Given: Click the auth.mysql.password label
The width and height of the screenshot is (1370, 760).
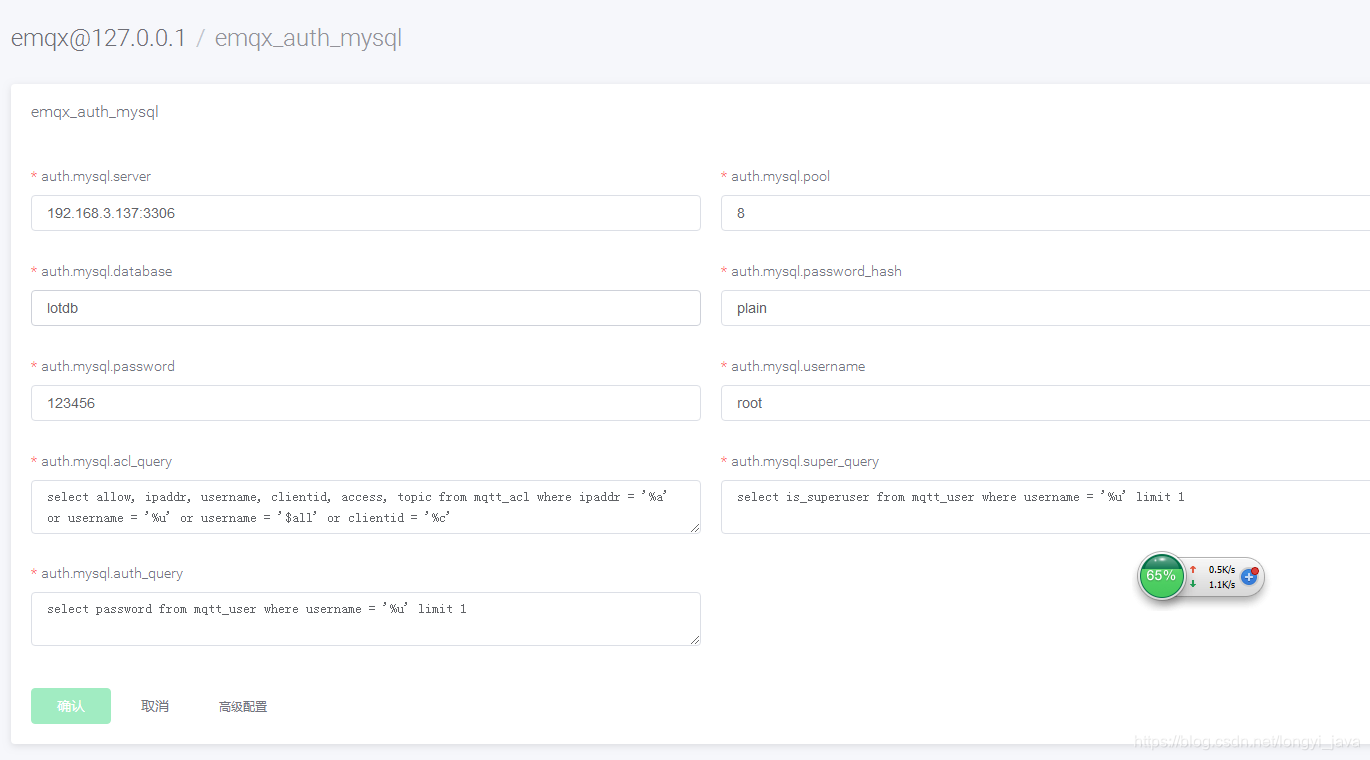Looking at the screenshot, I should click(108, 366).
